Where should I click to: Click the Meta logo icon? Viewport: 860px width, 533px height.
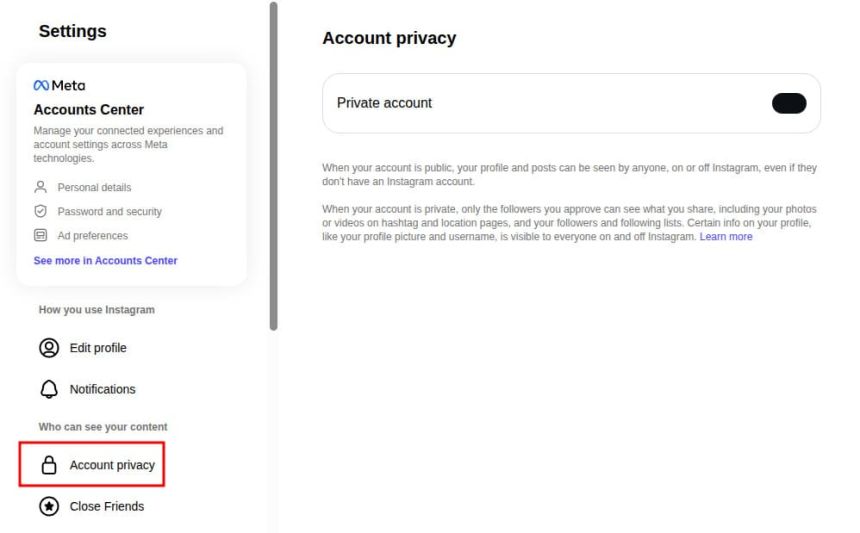click(x=42, y=85)
